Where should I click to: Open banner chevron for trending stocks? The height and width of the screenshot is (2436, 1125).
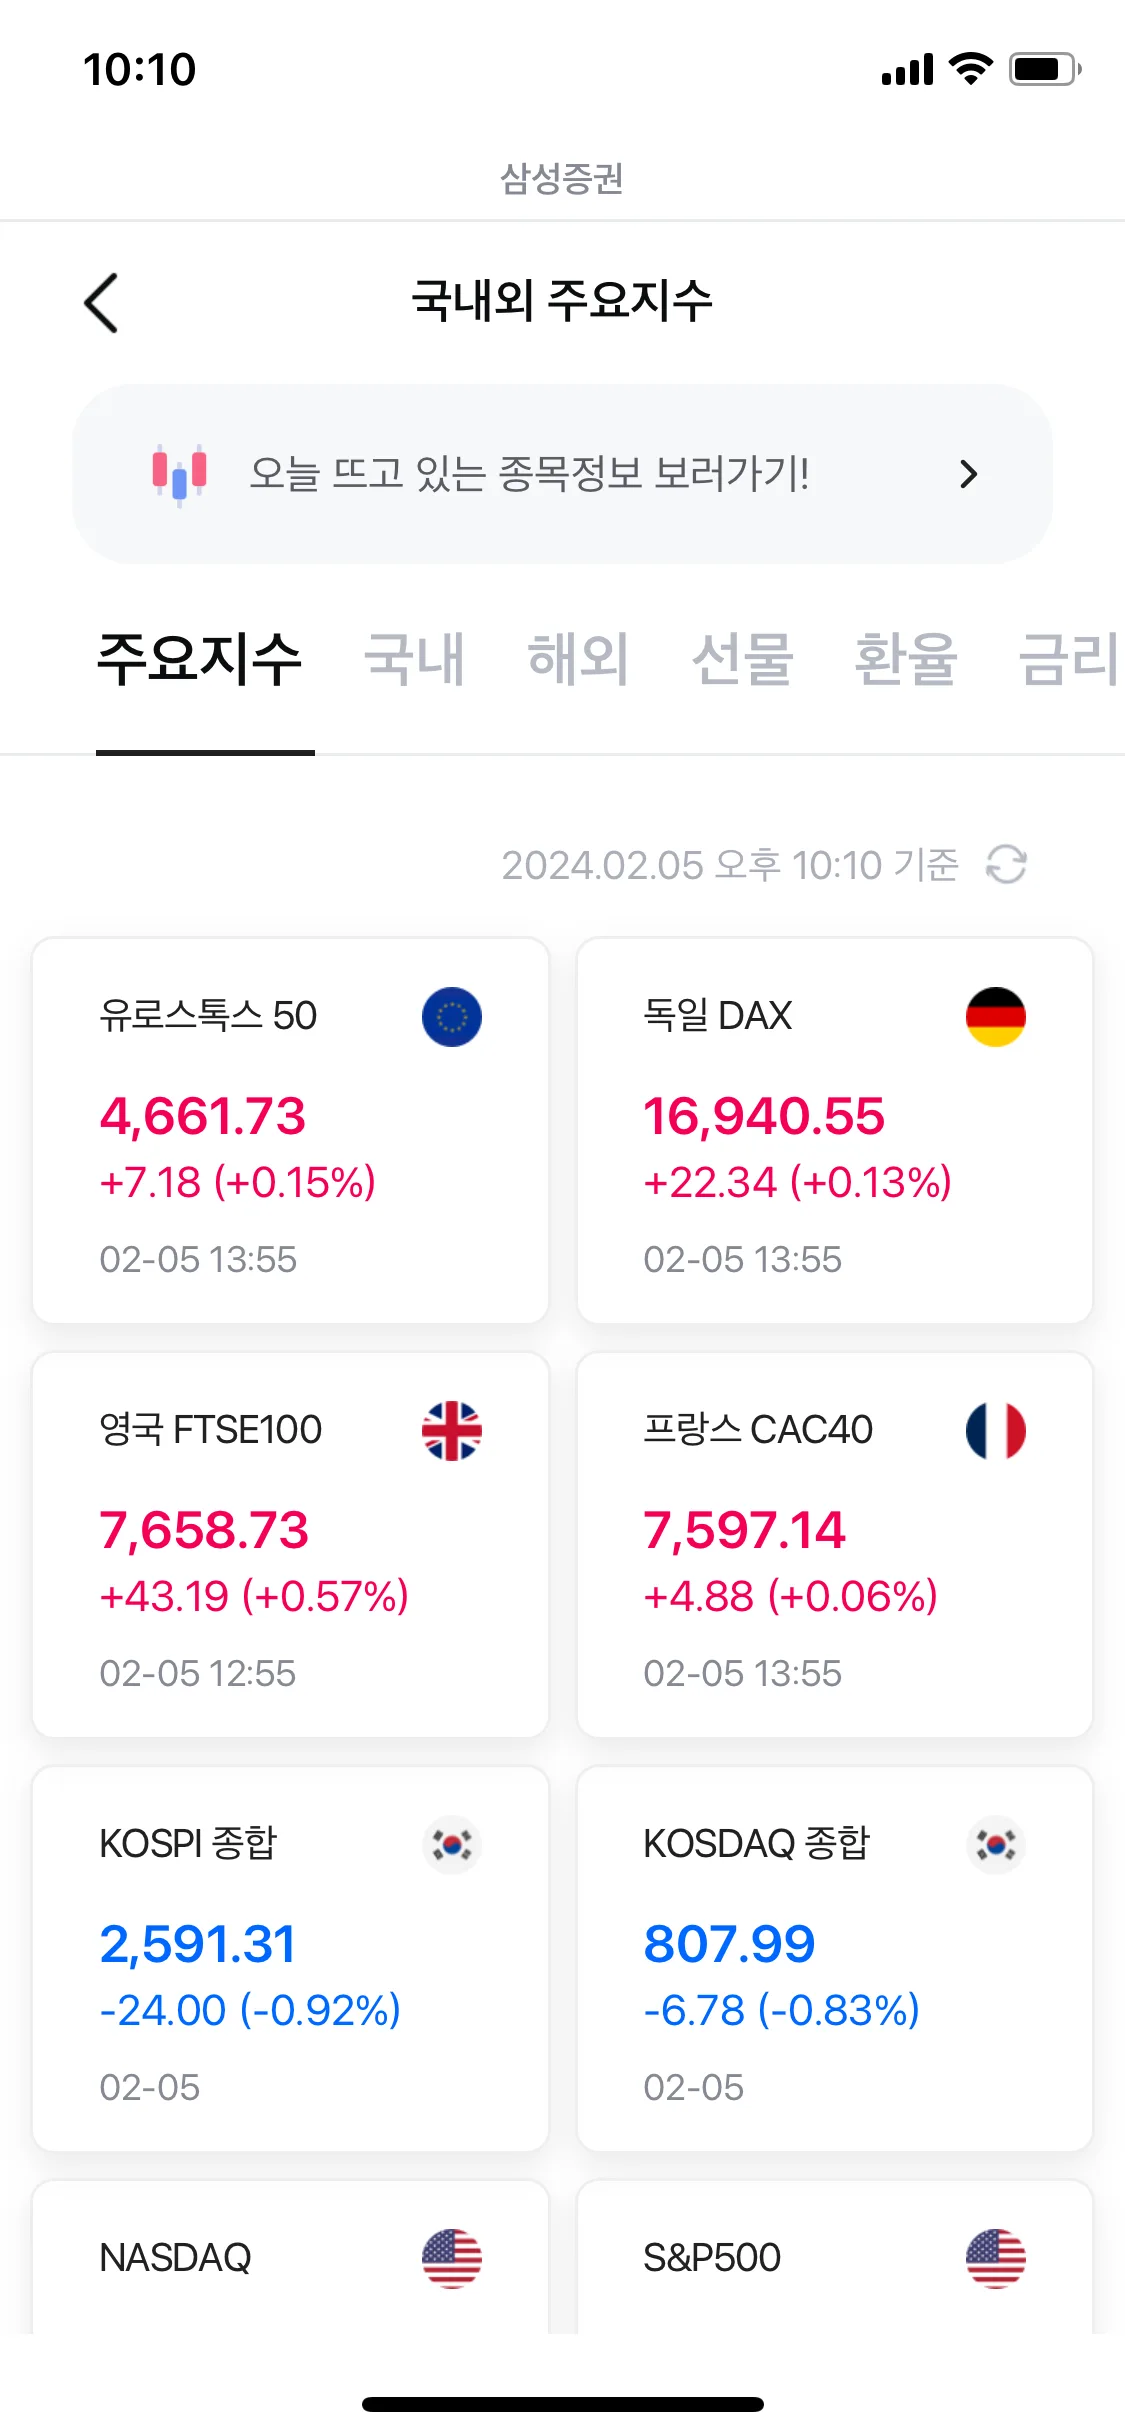[x=968, y=474]
